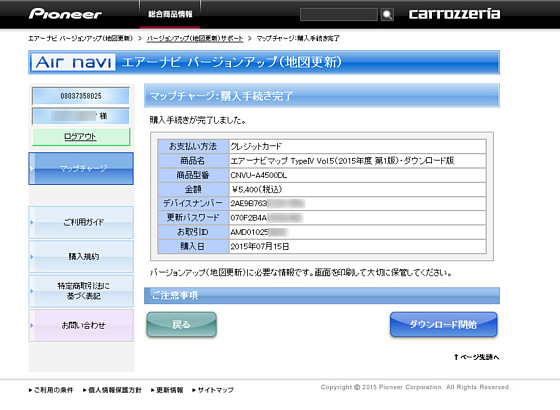Open the 個人情報保護方針 footer link
This screenshot has height=410, width=560.
(x=112, y=390)
